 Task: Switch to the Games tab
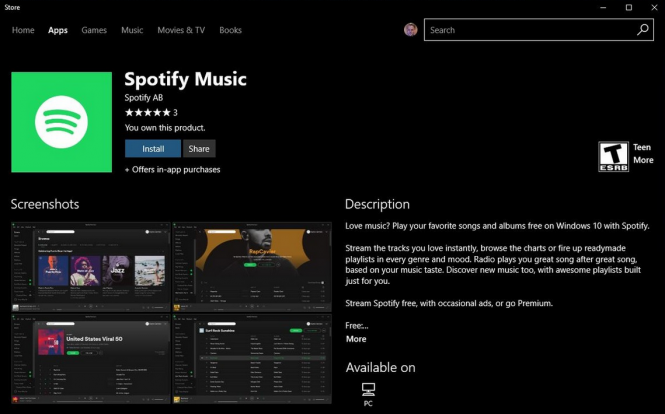94,30
